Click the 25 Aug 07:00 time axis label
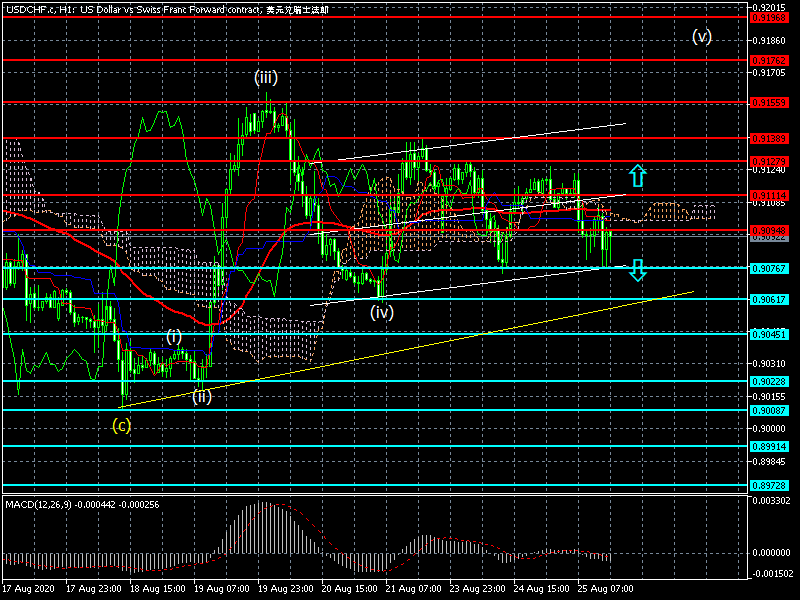Screen dimensions: 800x600 tap(606, 589)
